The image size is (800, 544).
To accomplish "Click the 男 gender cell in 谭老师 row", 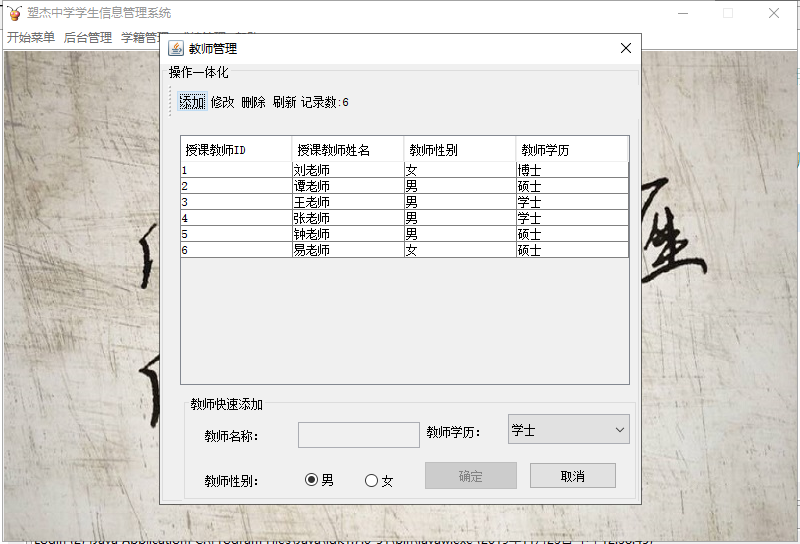I will click(460, 186).
